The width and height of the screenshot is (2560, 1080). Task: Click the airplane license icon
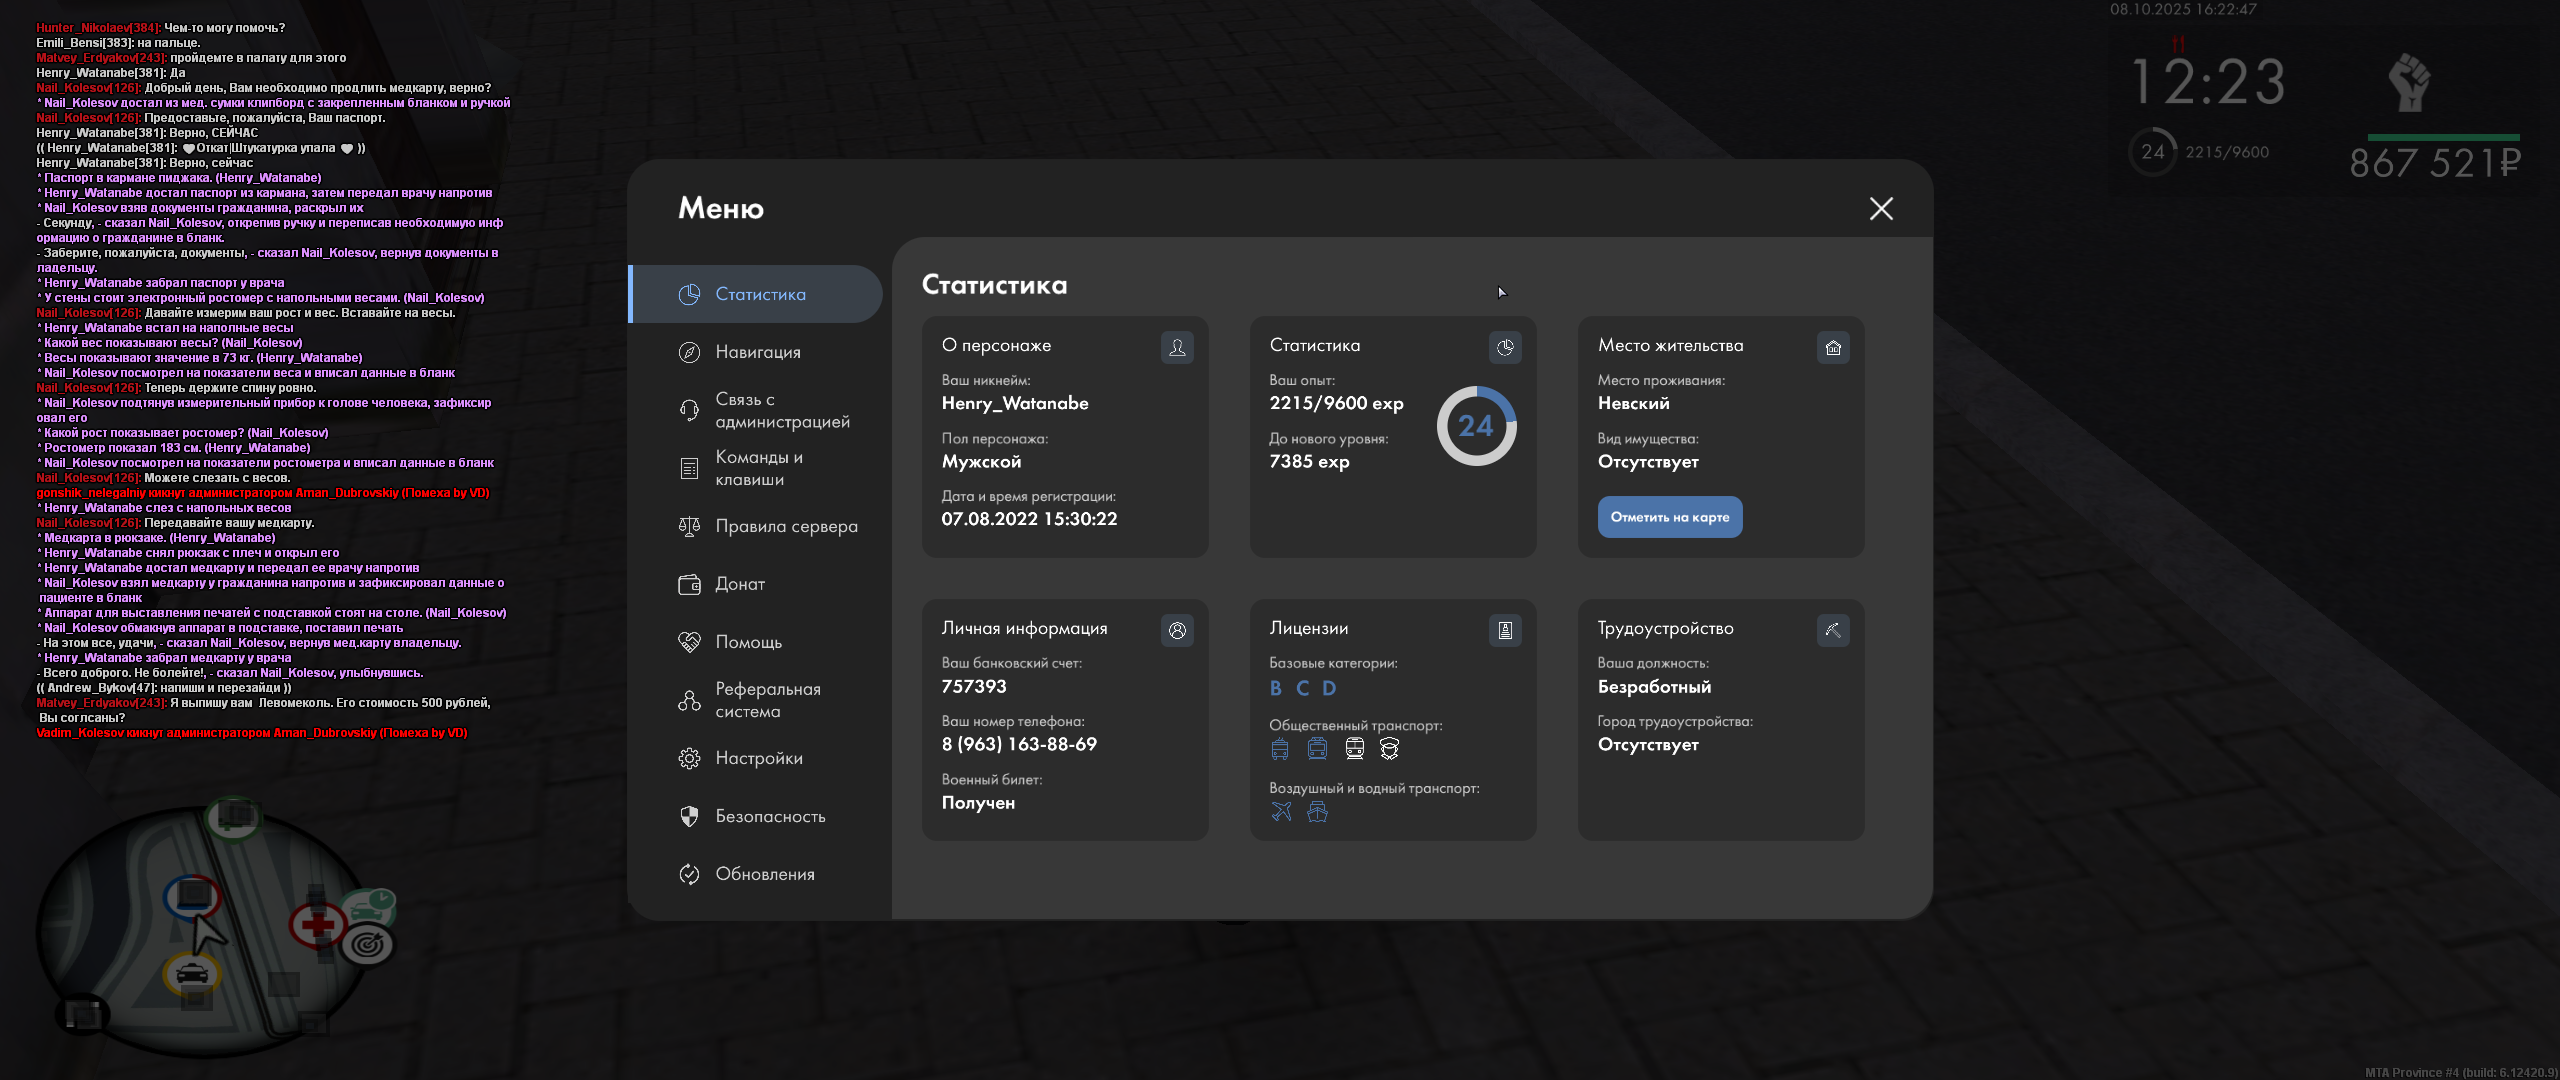[x=1281, y=812]
